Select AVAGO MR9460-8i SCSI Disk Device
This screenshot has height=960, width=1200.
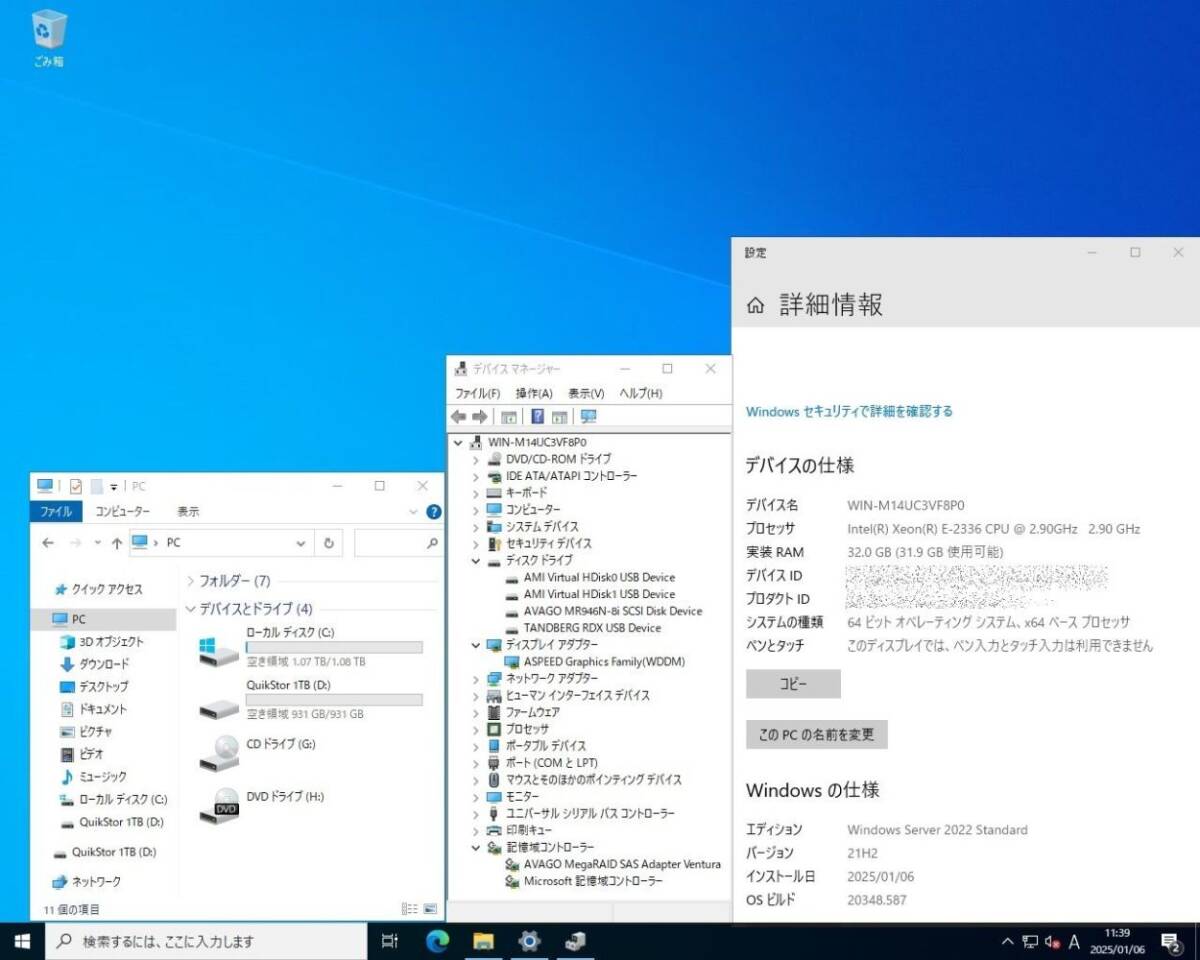tap(613, 611)
